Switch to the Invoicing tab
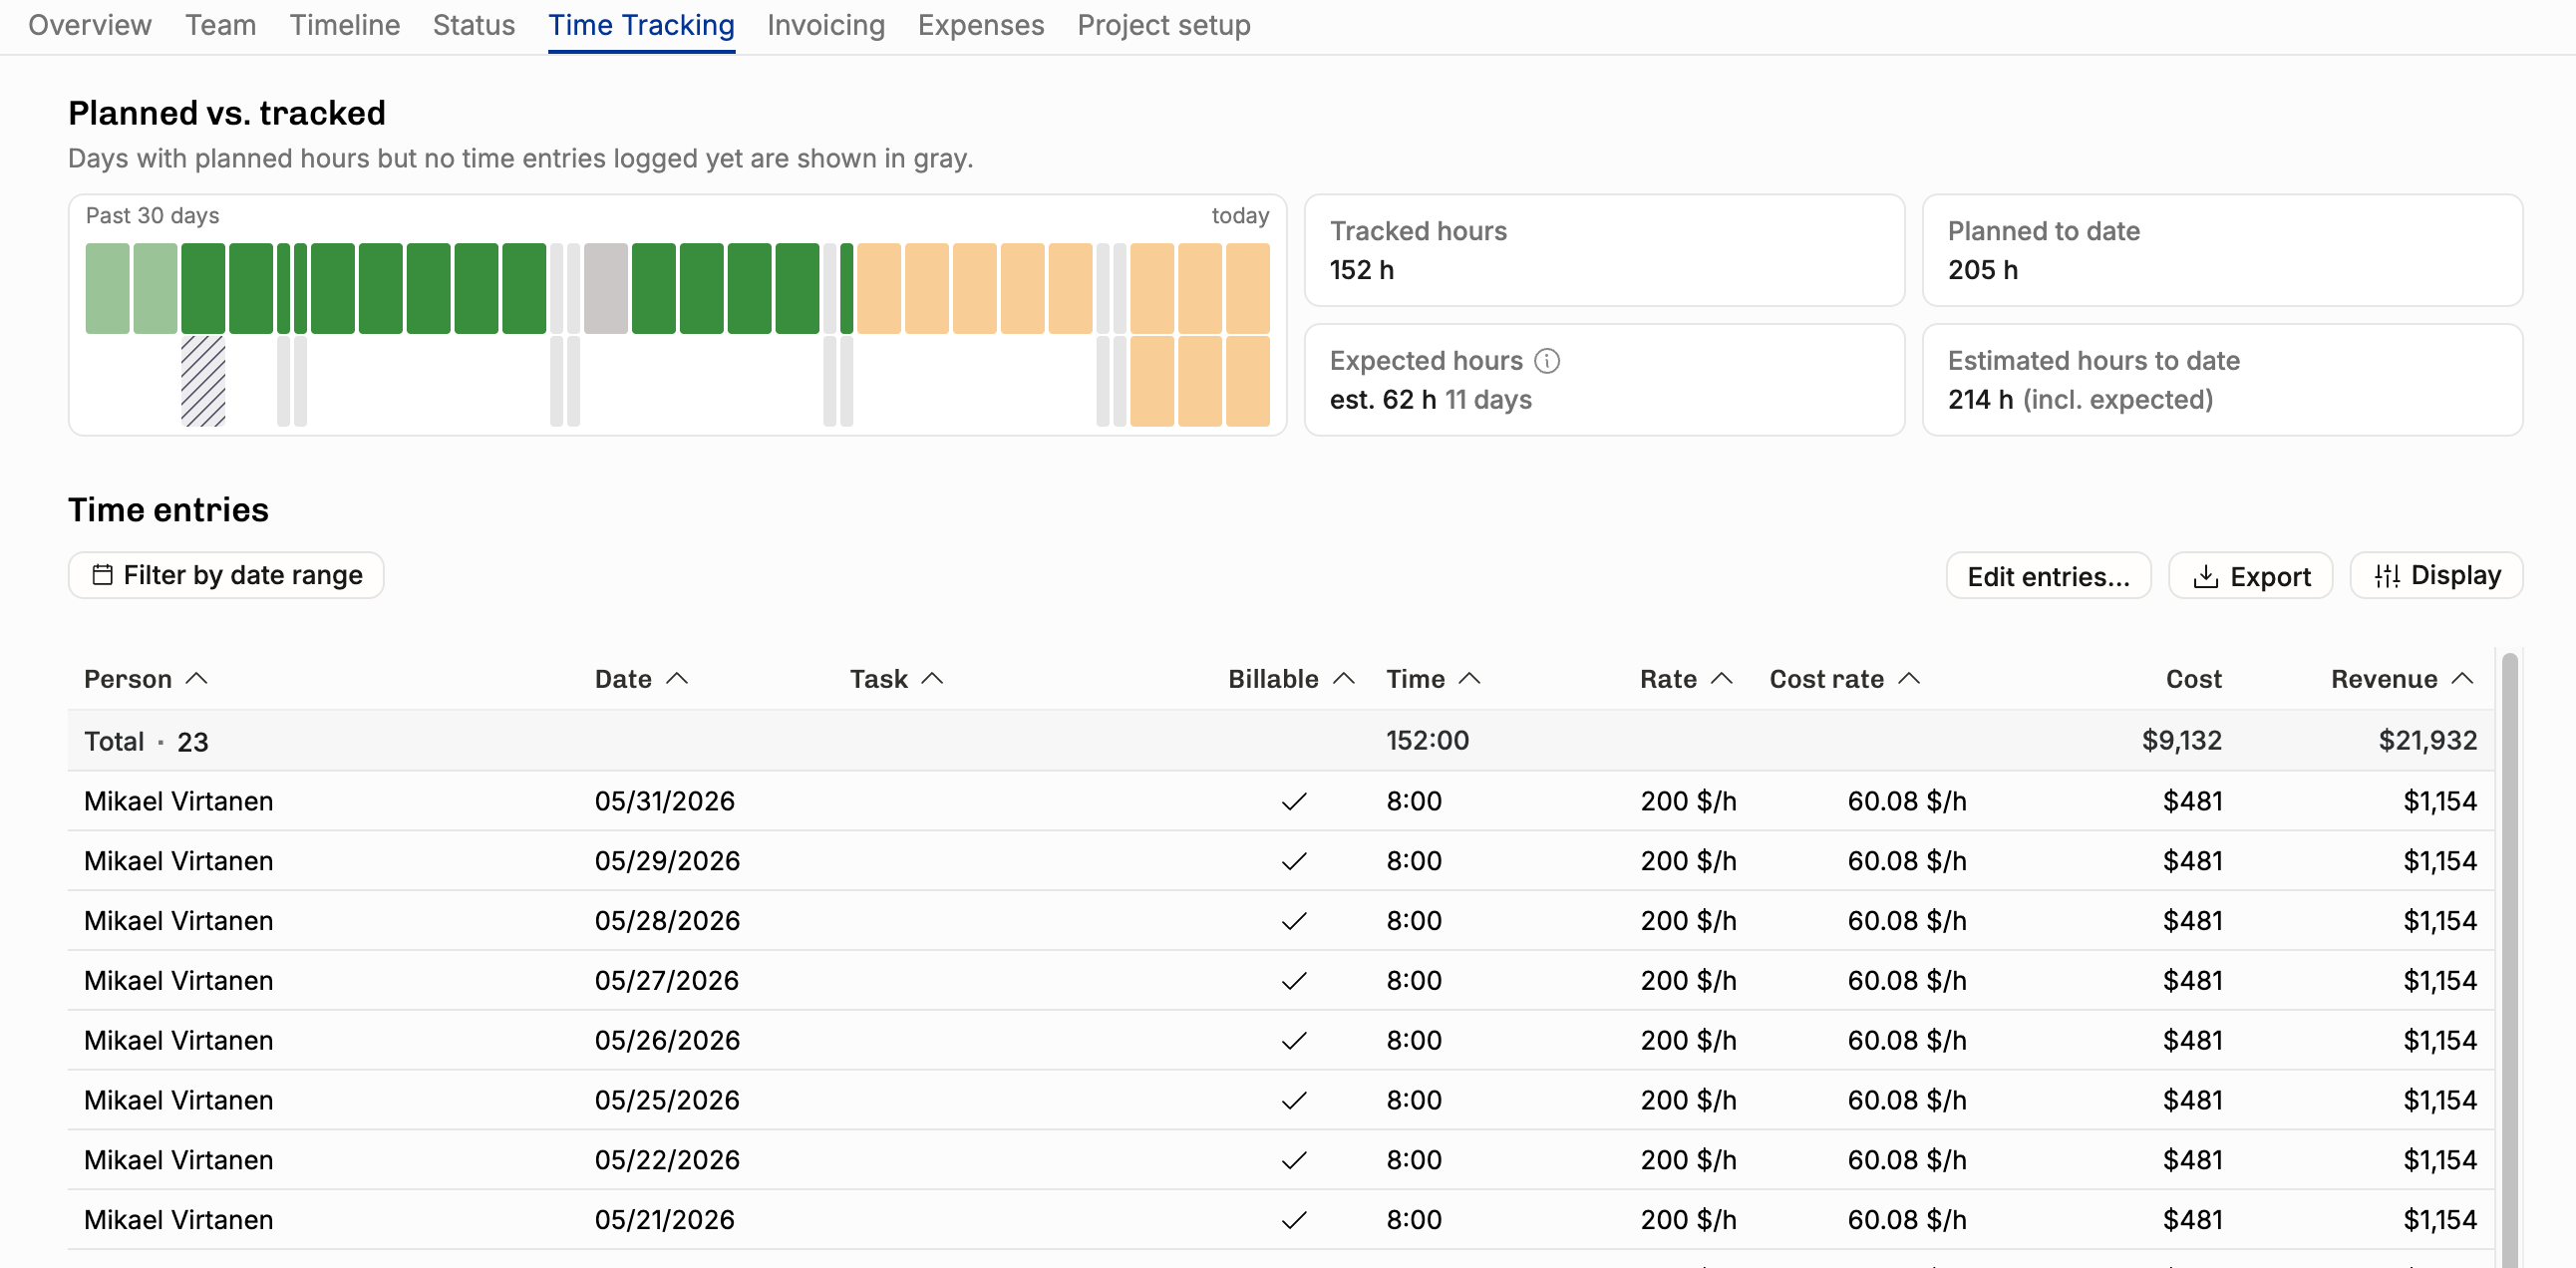This screenshot has height=1268, width=2576. click(826, 25)
